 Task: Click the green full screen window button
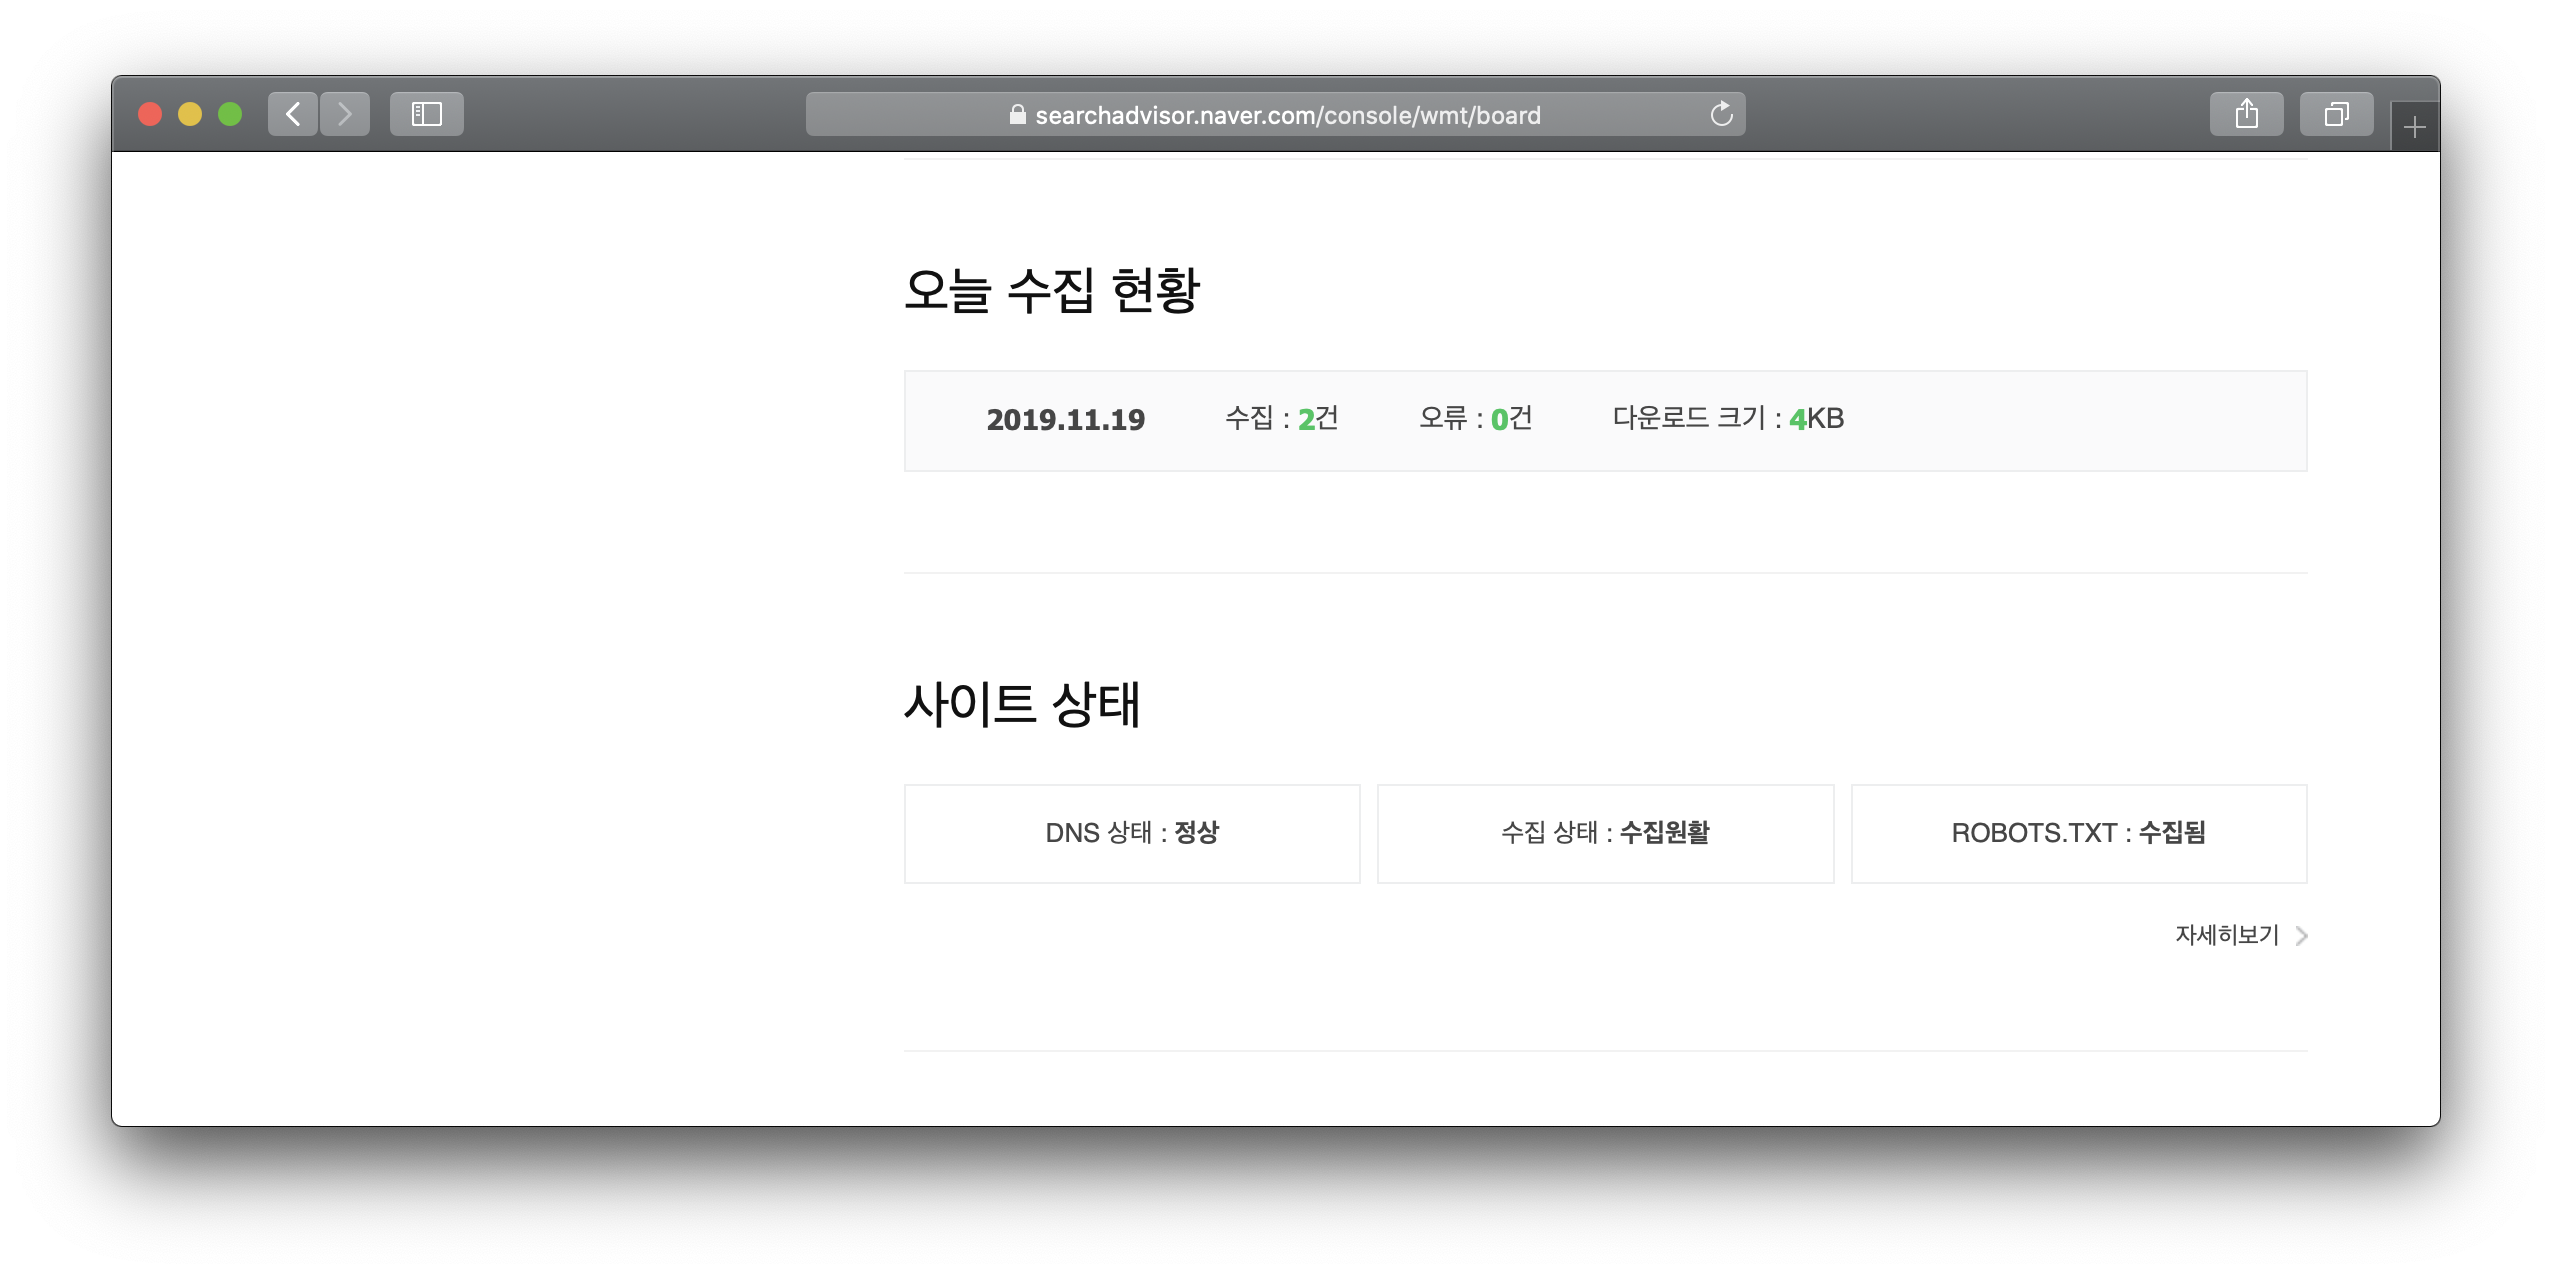tap(230, 114)
